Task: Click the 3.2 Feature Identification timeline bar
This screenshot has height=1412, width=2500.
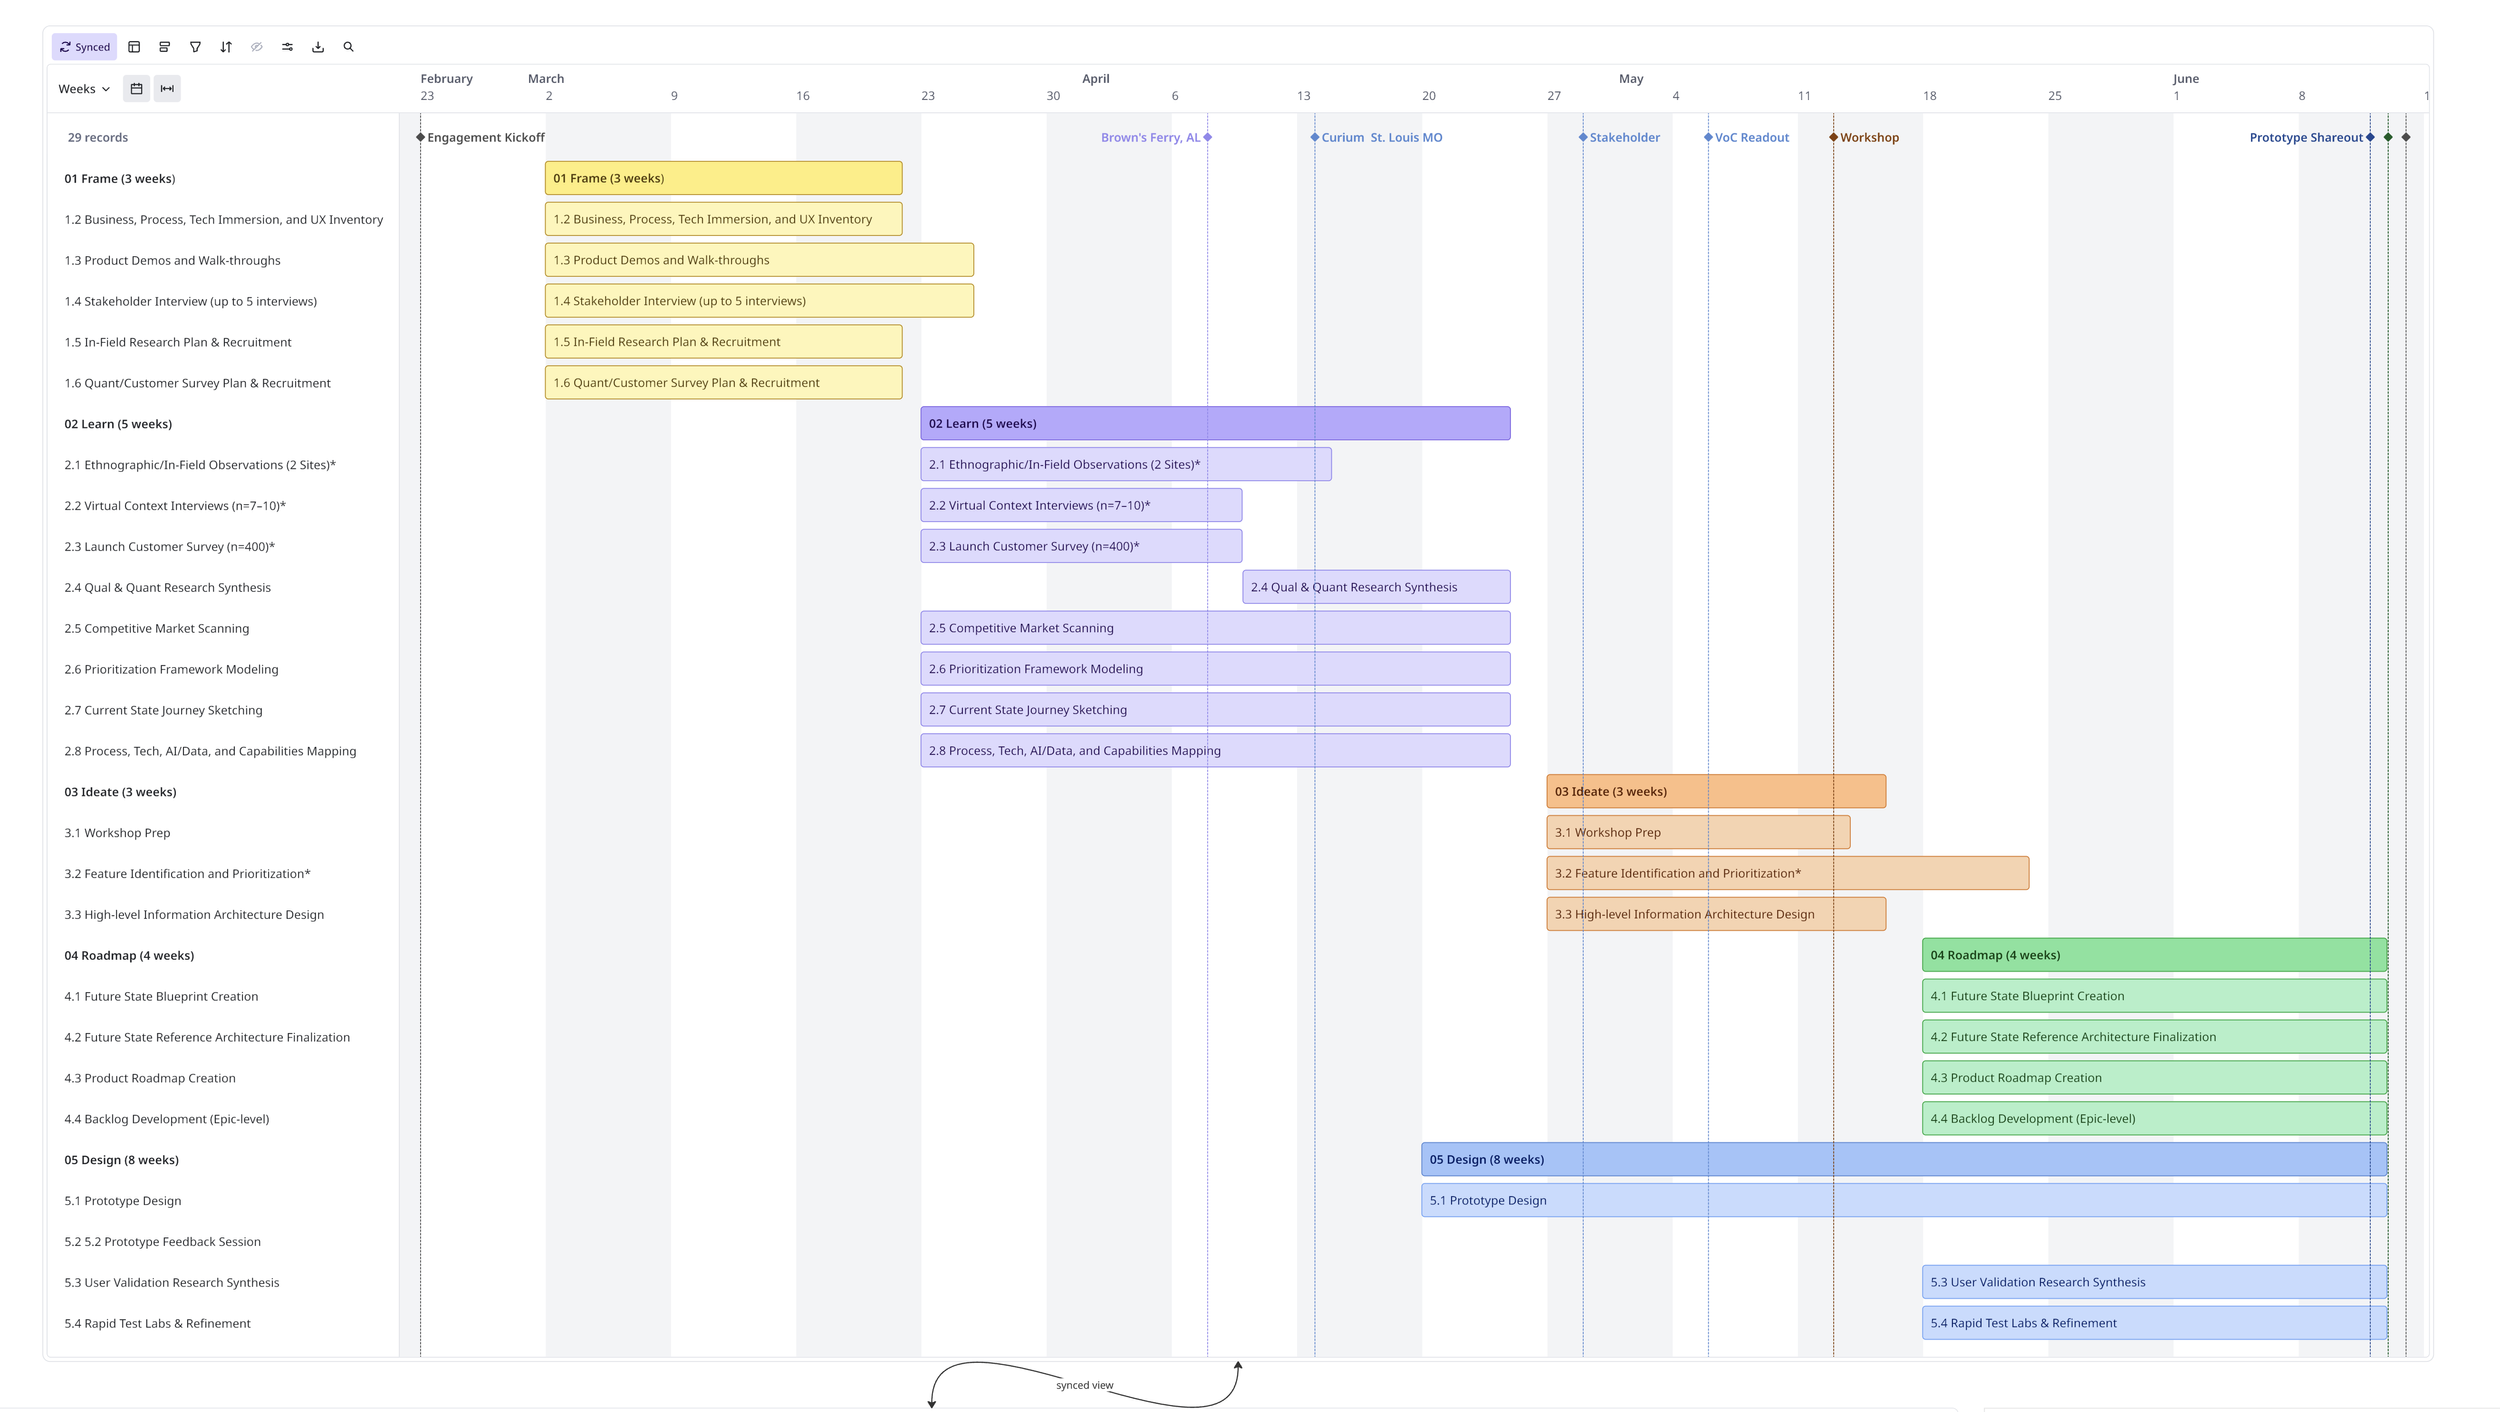Action: click(1788, 873)
